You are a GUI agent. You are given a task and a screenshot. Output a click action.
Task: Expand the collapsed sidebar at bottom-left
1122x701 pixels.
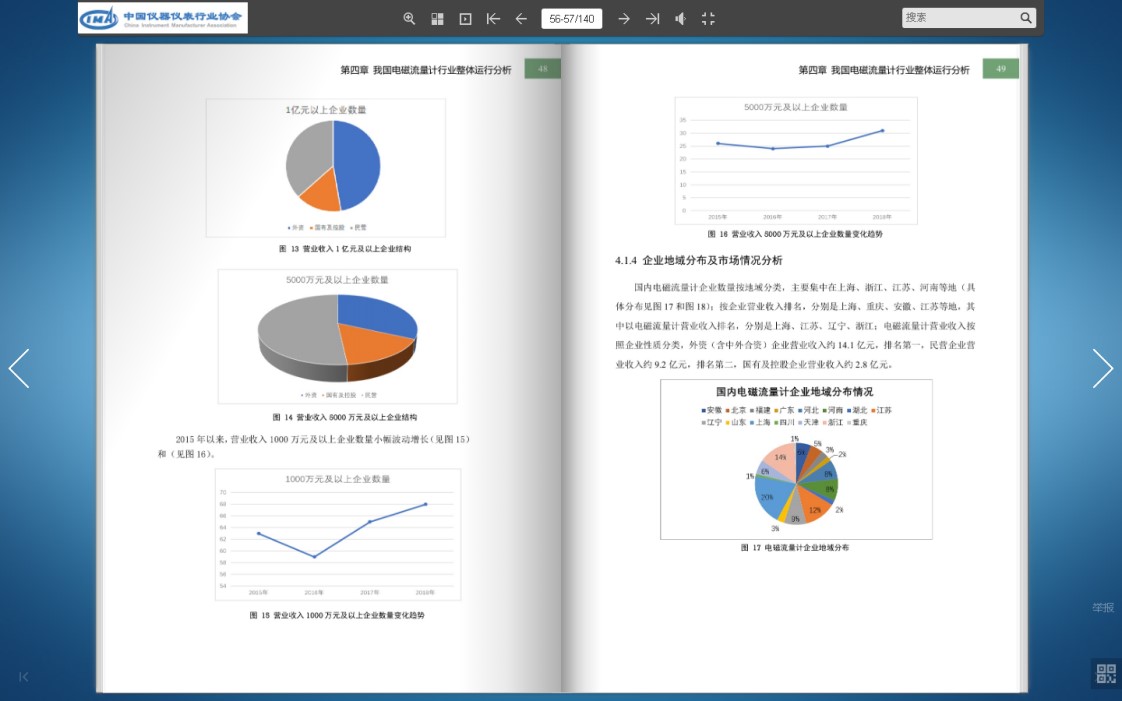pos(24,677)
